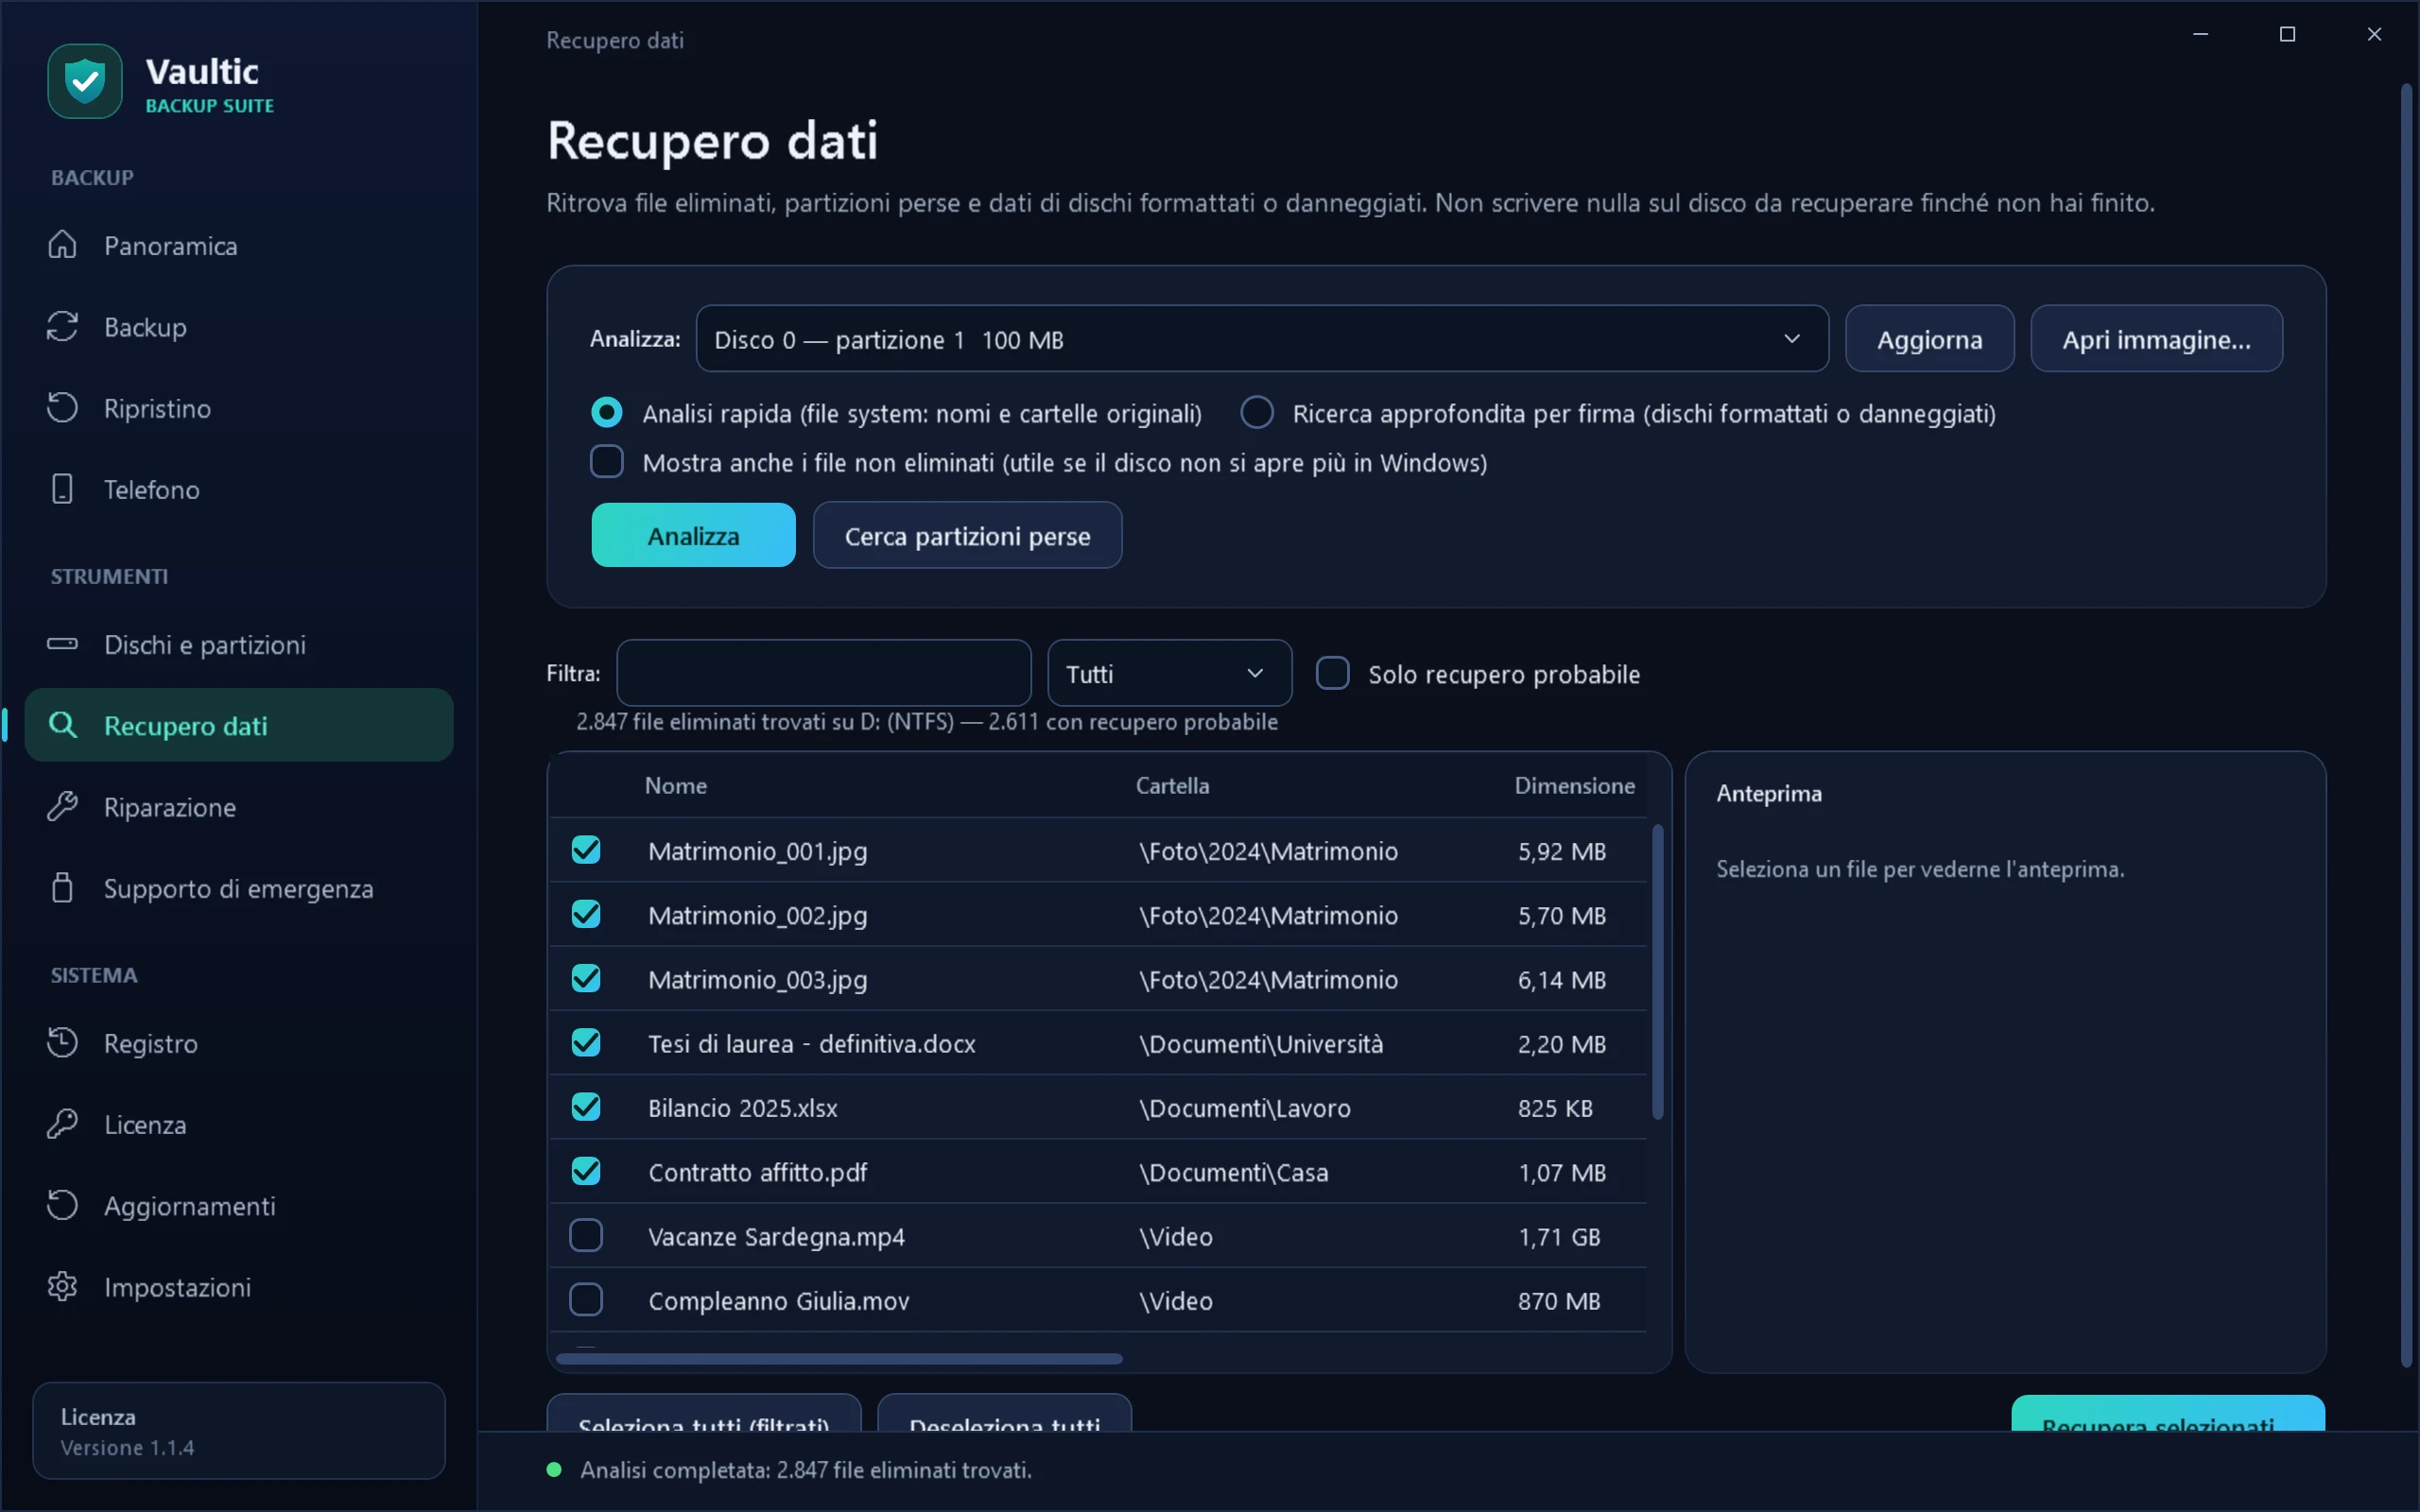Viewport: 2420px width, 1512px height.
Task: Select Ricerca approfondita per firma radio
Action: click(1257, 413)
